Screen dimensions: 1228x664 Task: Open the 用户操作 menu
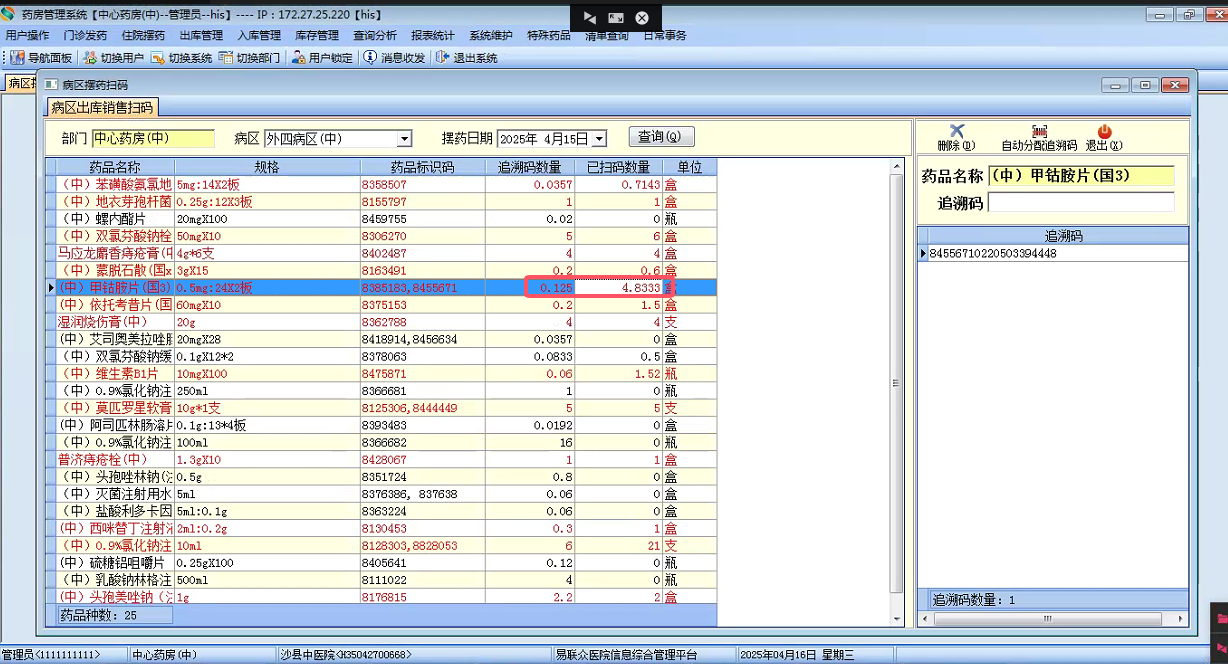27,35
